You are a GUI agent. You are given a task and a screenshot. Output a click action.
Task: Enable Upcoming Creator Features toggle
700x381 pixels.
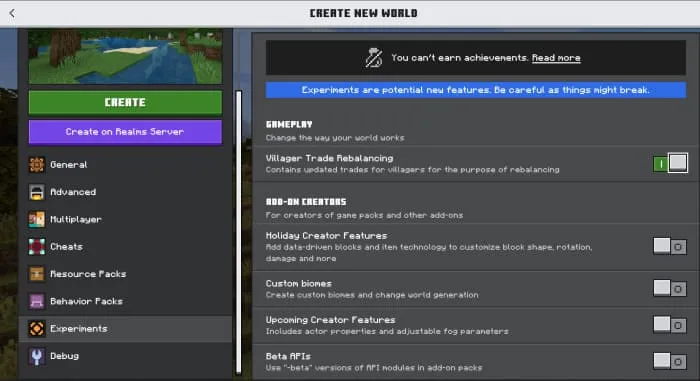click(x=670, y=325)
